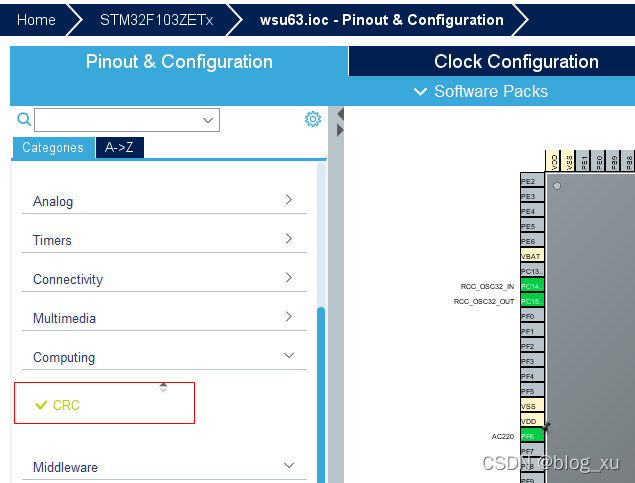Expand the panel with right arrow handle
This screenshot has height=483, width=635.
click(x=340, y=130)
